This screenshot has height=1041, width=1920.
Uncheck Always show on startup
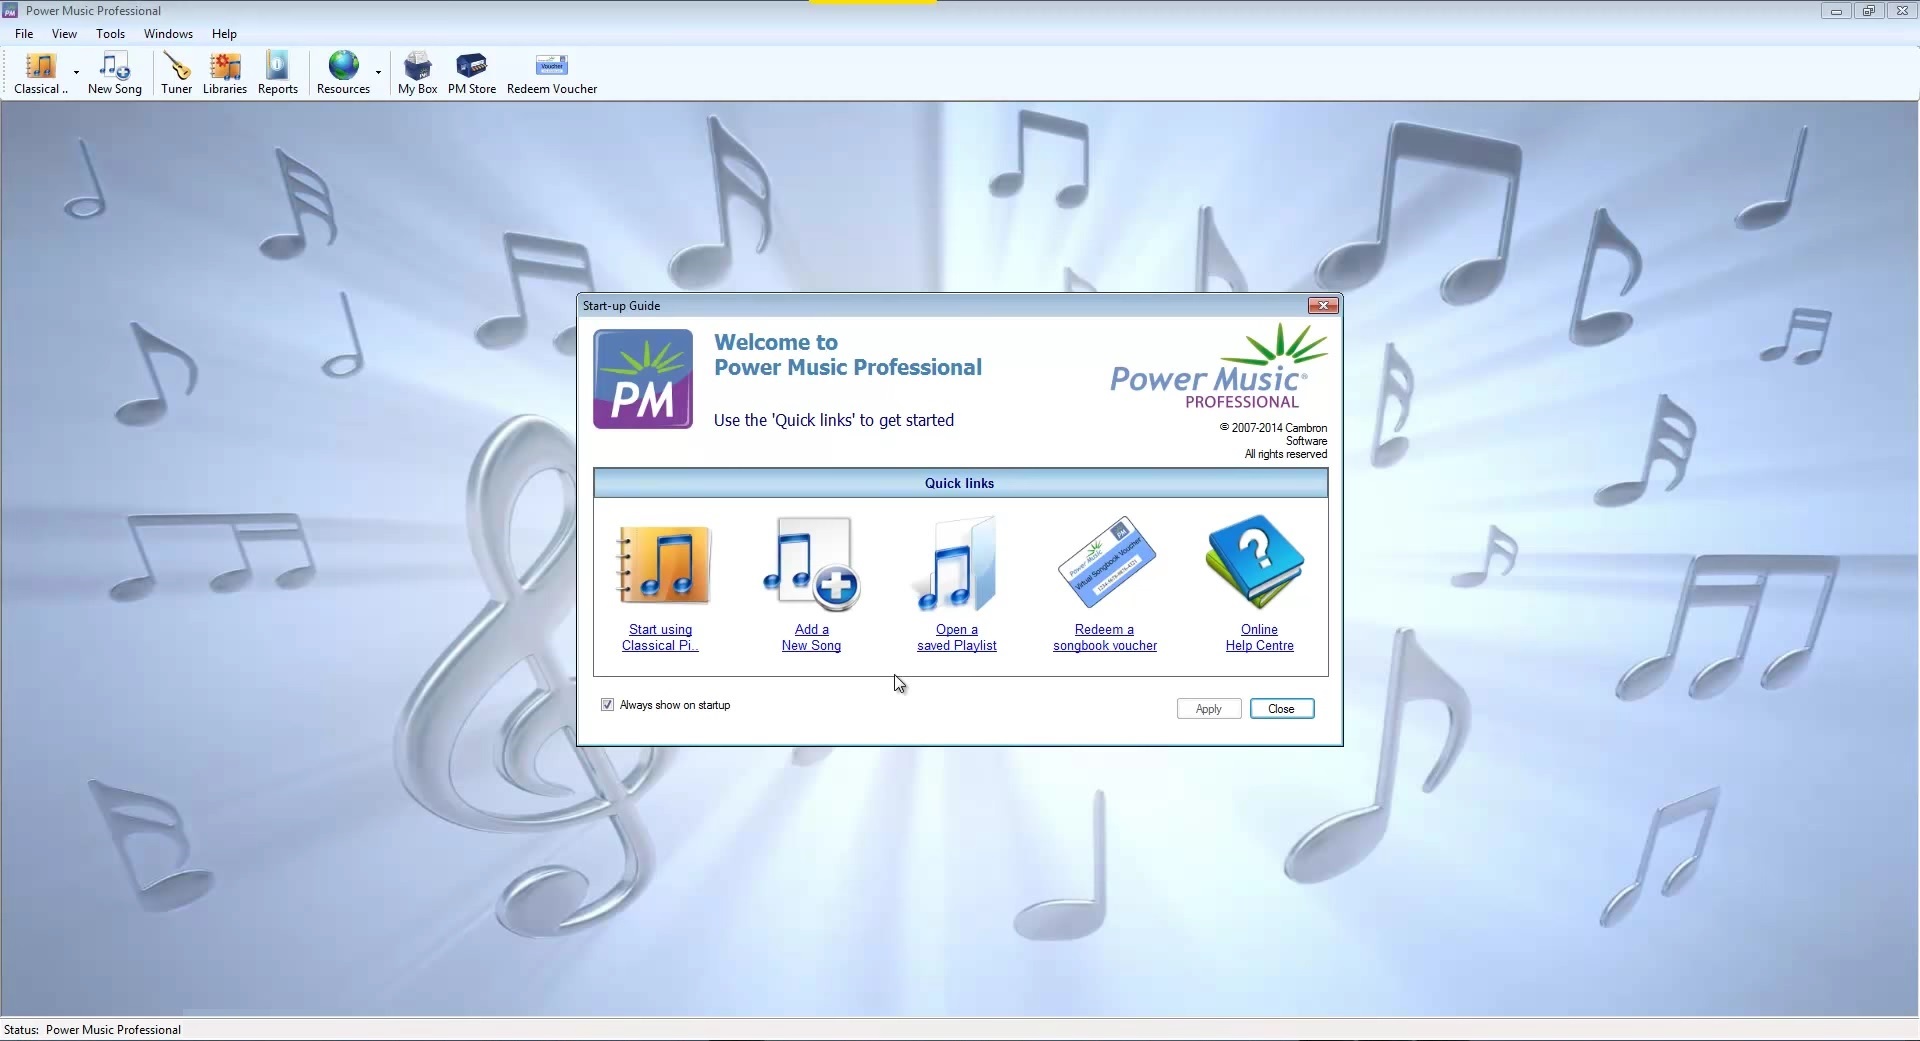click(608, 704)
